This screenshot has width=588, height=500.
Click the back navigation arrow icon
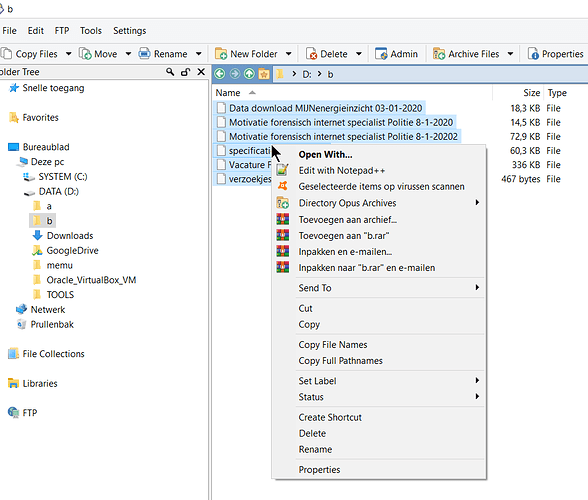[x=220, y=74]
